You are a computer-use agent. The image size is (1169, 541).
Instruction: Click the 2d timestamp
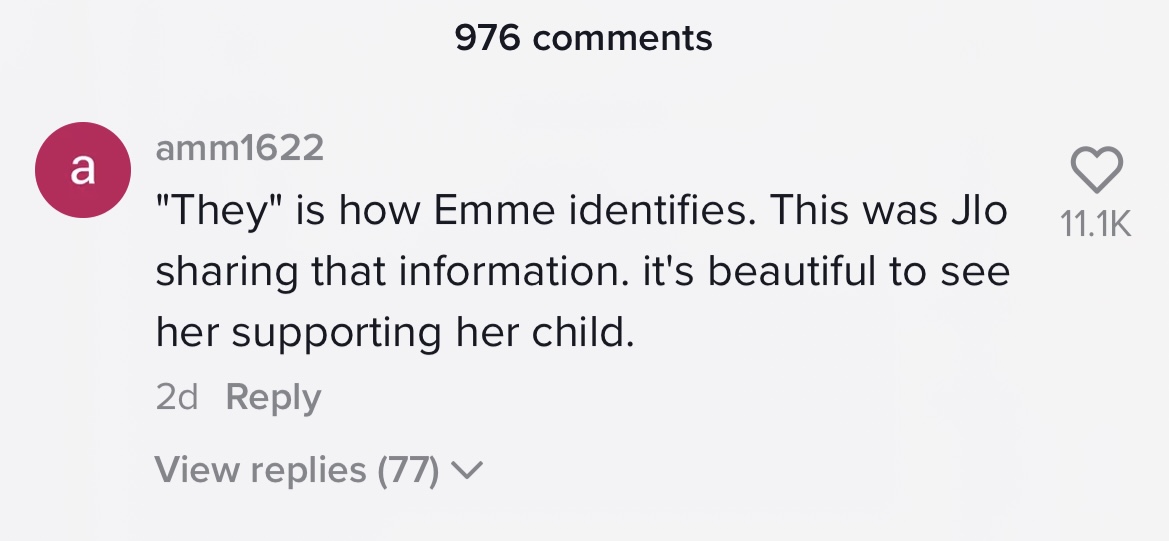[177, 397]
